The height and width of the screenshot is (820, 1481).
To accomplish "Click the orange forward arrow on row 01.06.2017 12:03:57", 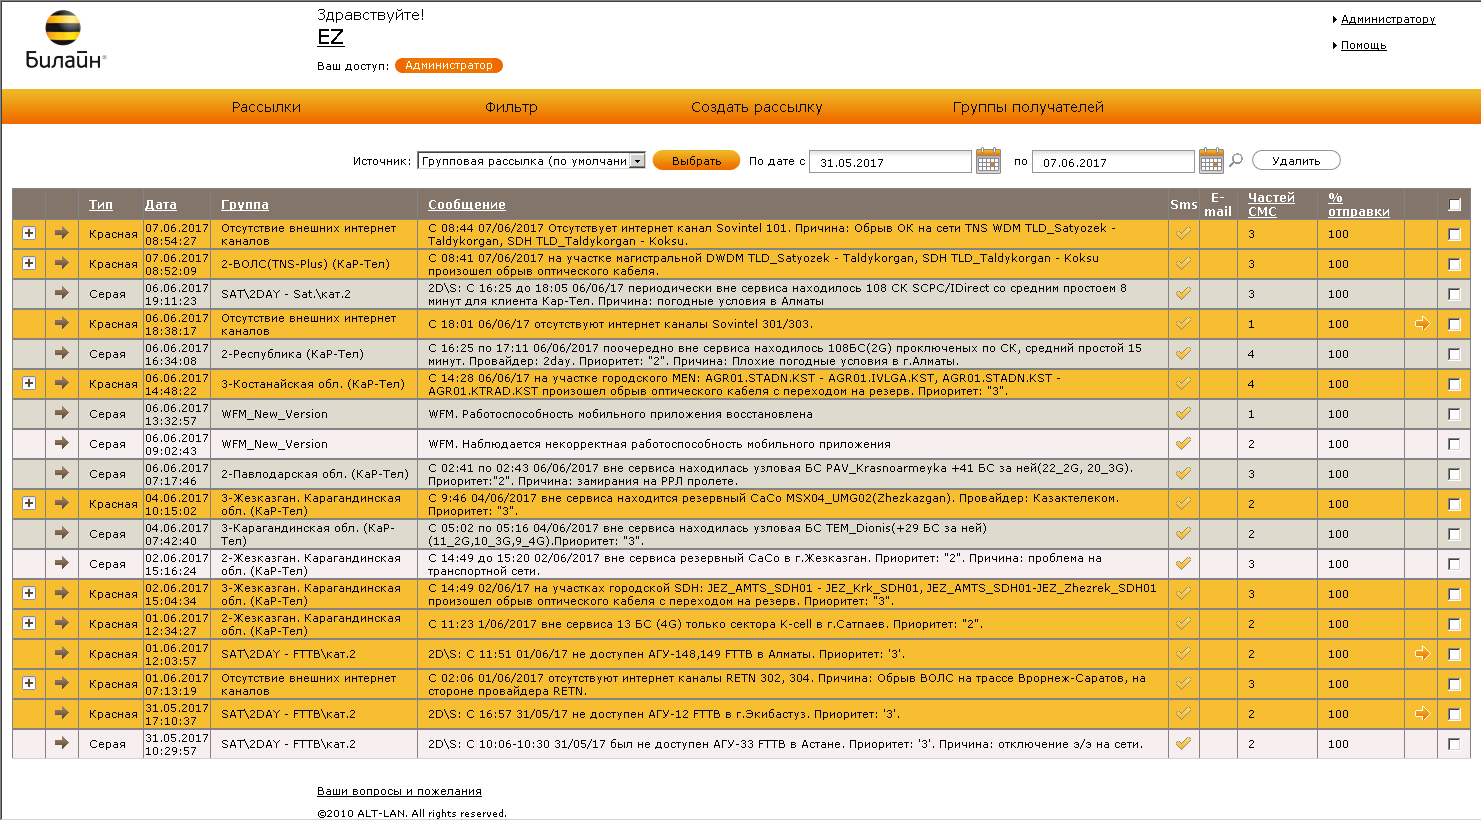I will click(x=1422, y=653).
